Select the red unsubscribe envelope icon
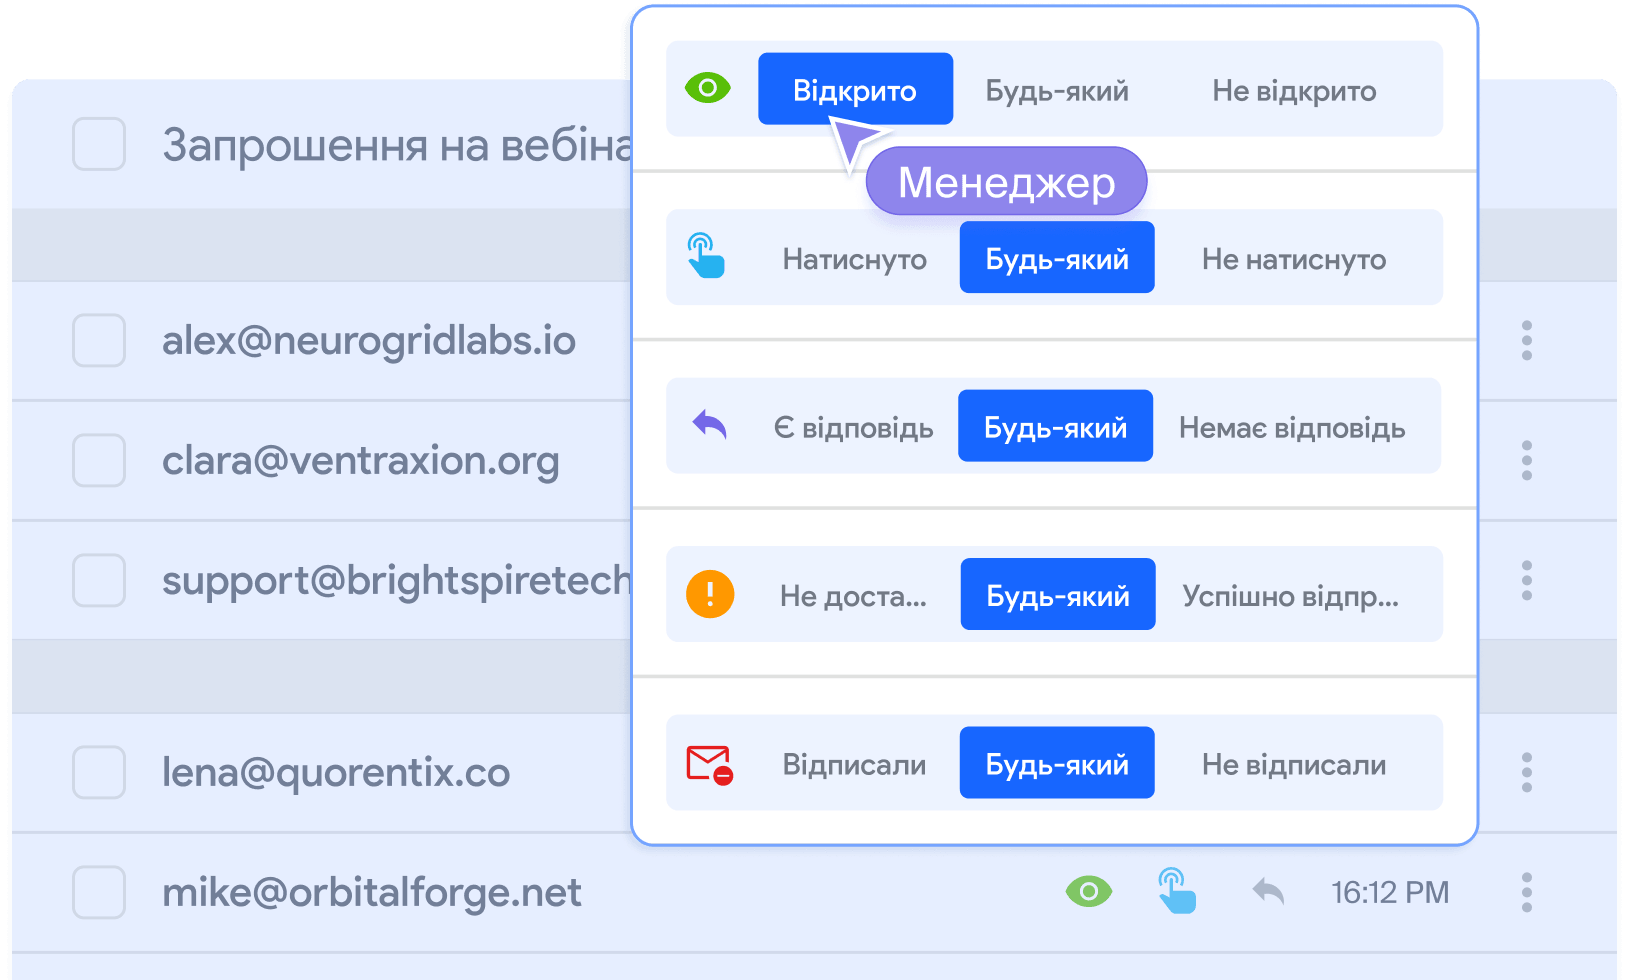 click(x=708, y=763)
